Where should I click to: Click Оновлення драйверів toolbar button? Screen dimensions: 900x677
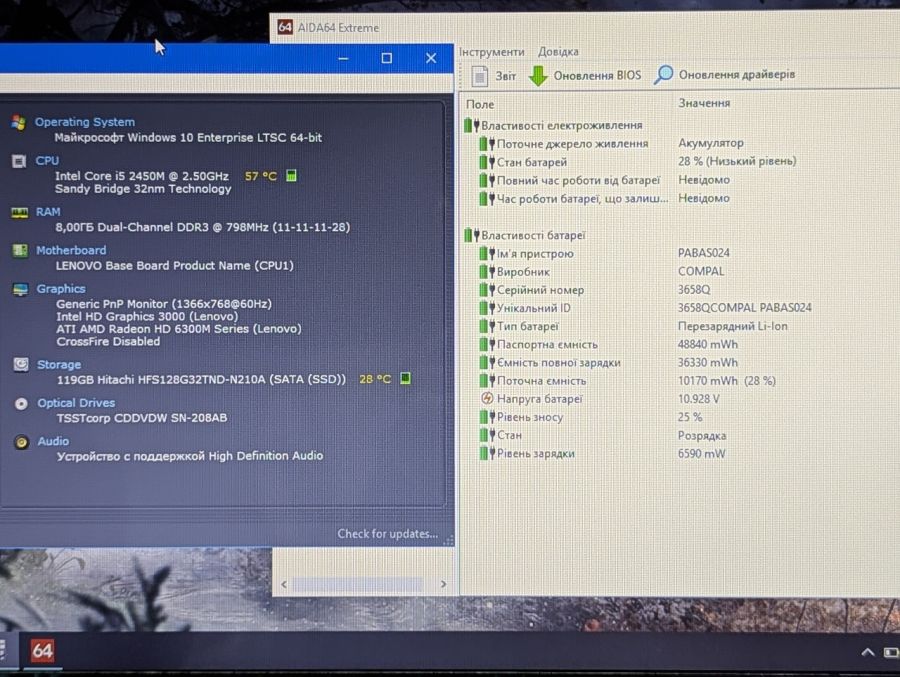pyautogui.click(x=724, y=75)
